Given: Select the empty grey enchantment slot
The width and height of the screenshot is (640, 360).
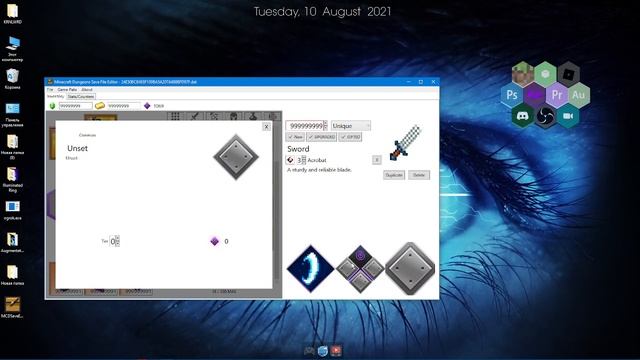Looking at the screenshot, I should 410,268.
